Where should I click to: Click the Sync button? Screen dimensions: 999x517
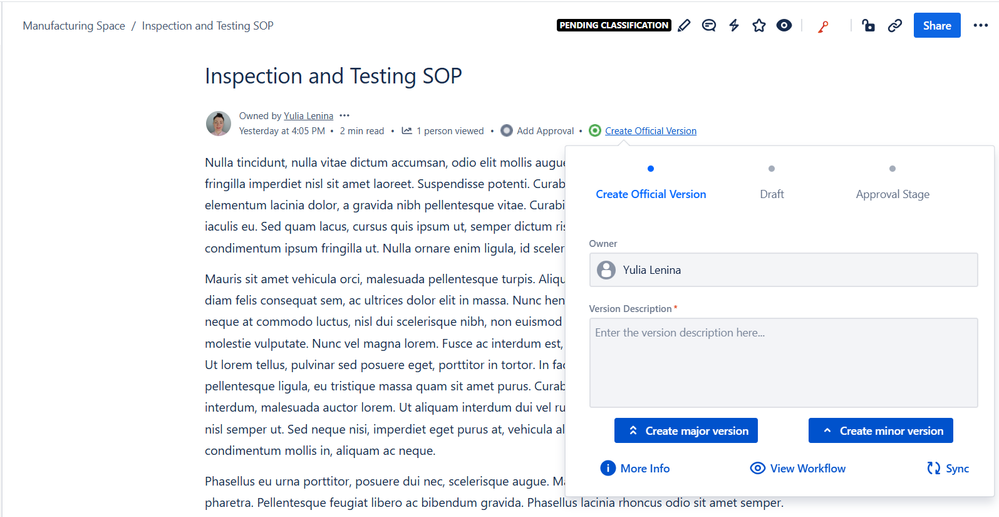[x=948, y=468]
